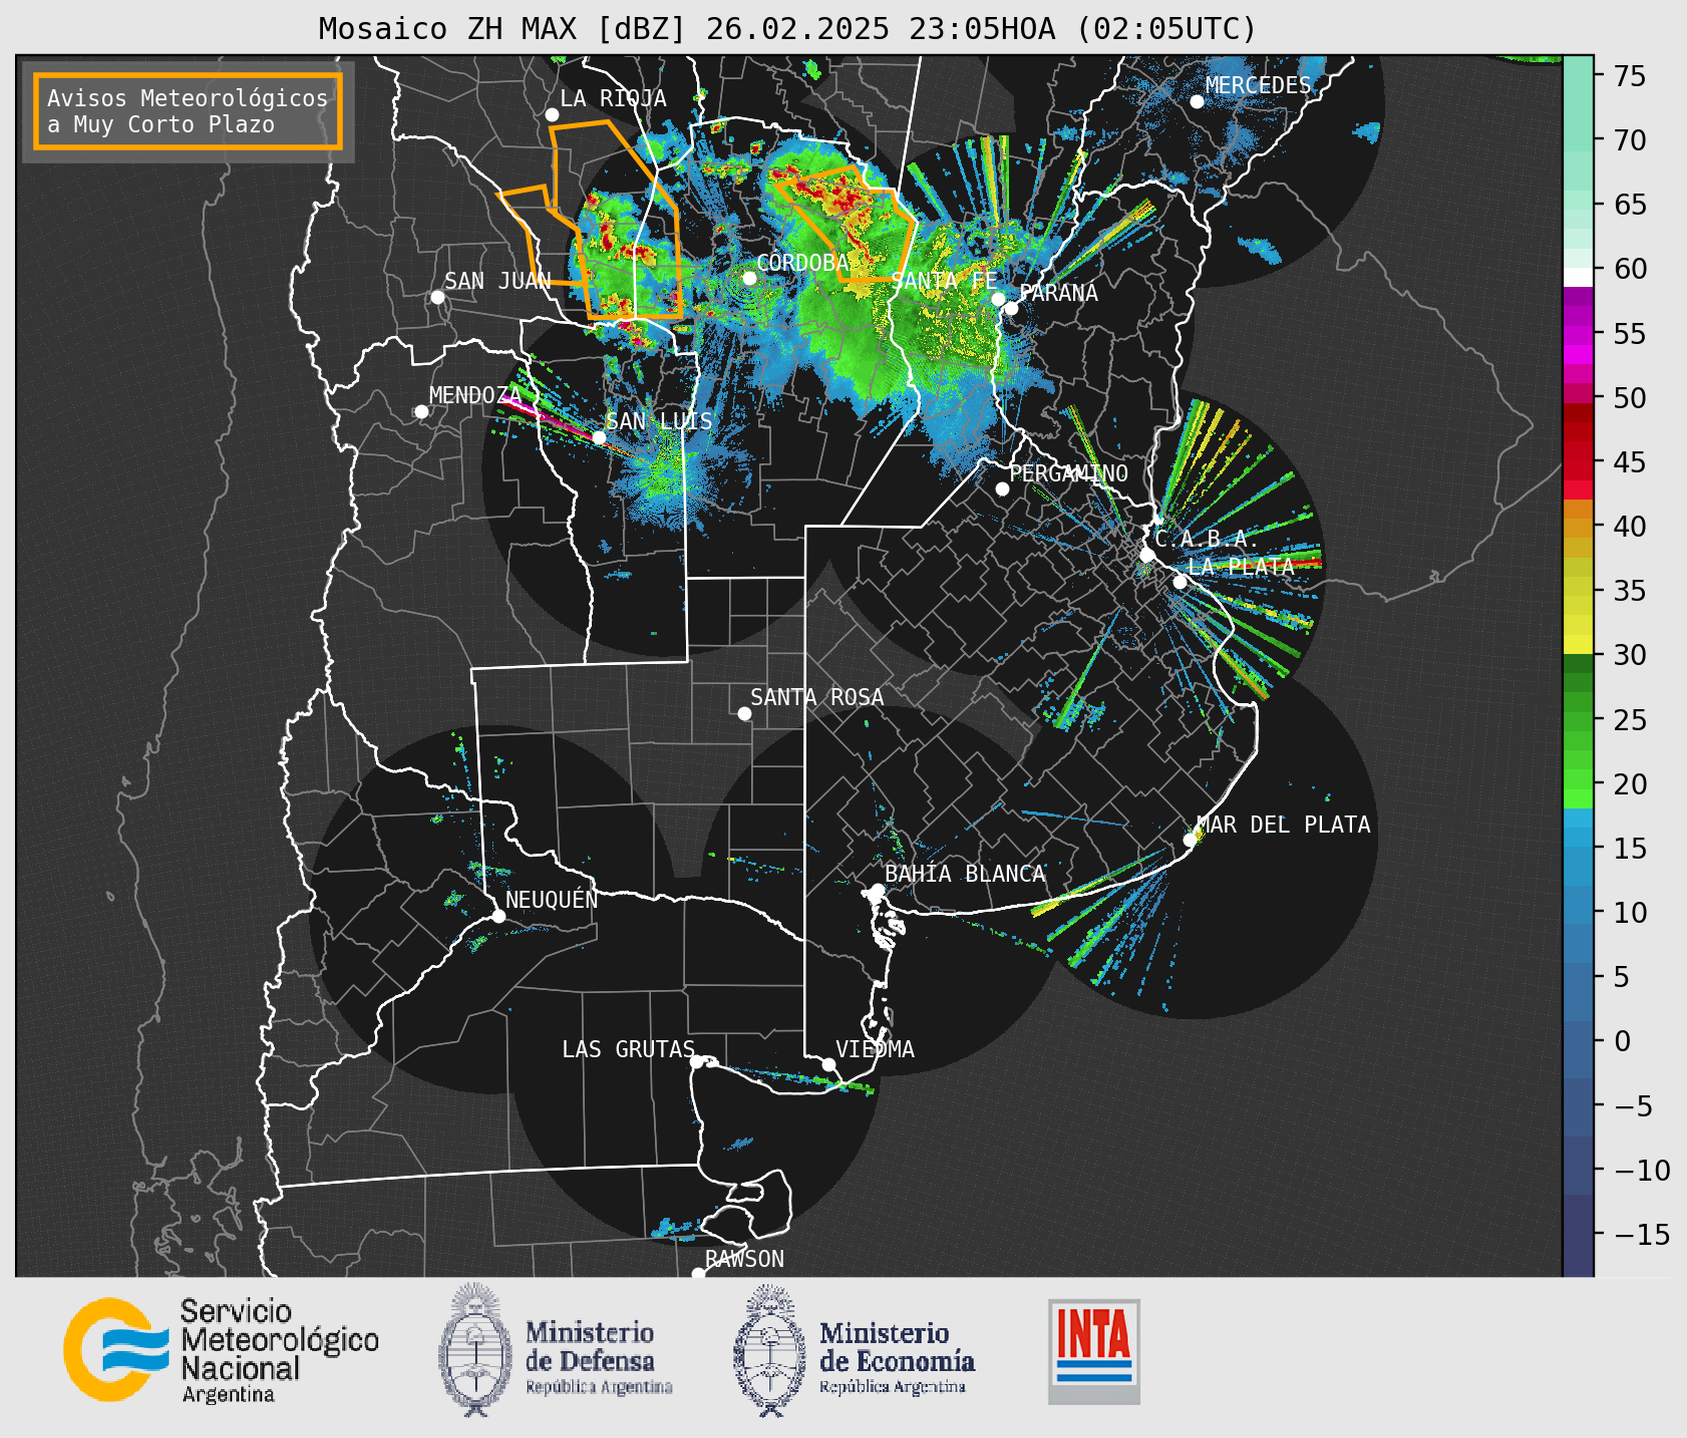
Task: Click the MERCEDES city label
Action: point(1258,85)
